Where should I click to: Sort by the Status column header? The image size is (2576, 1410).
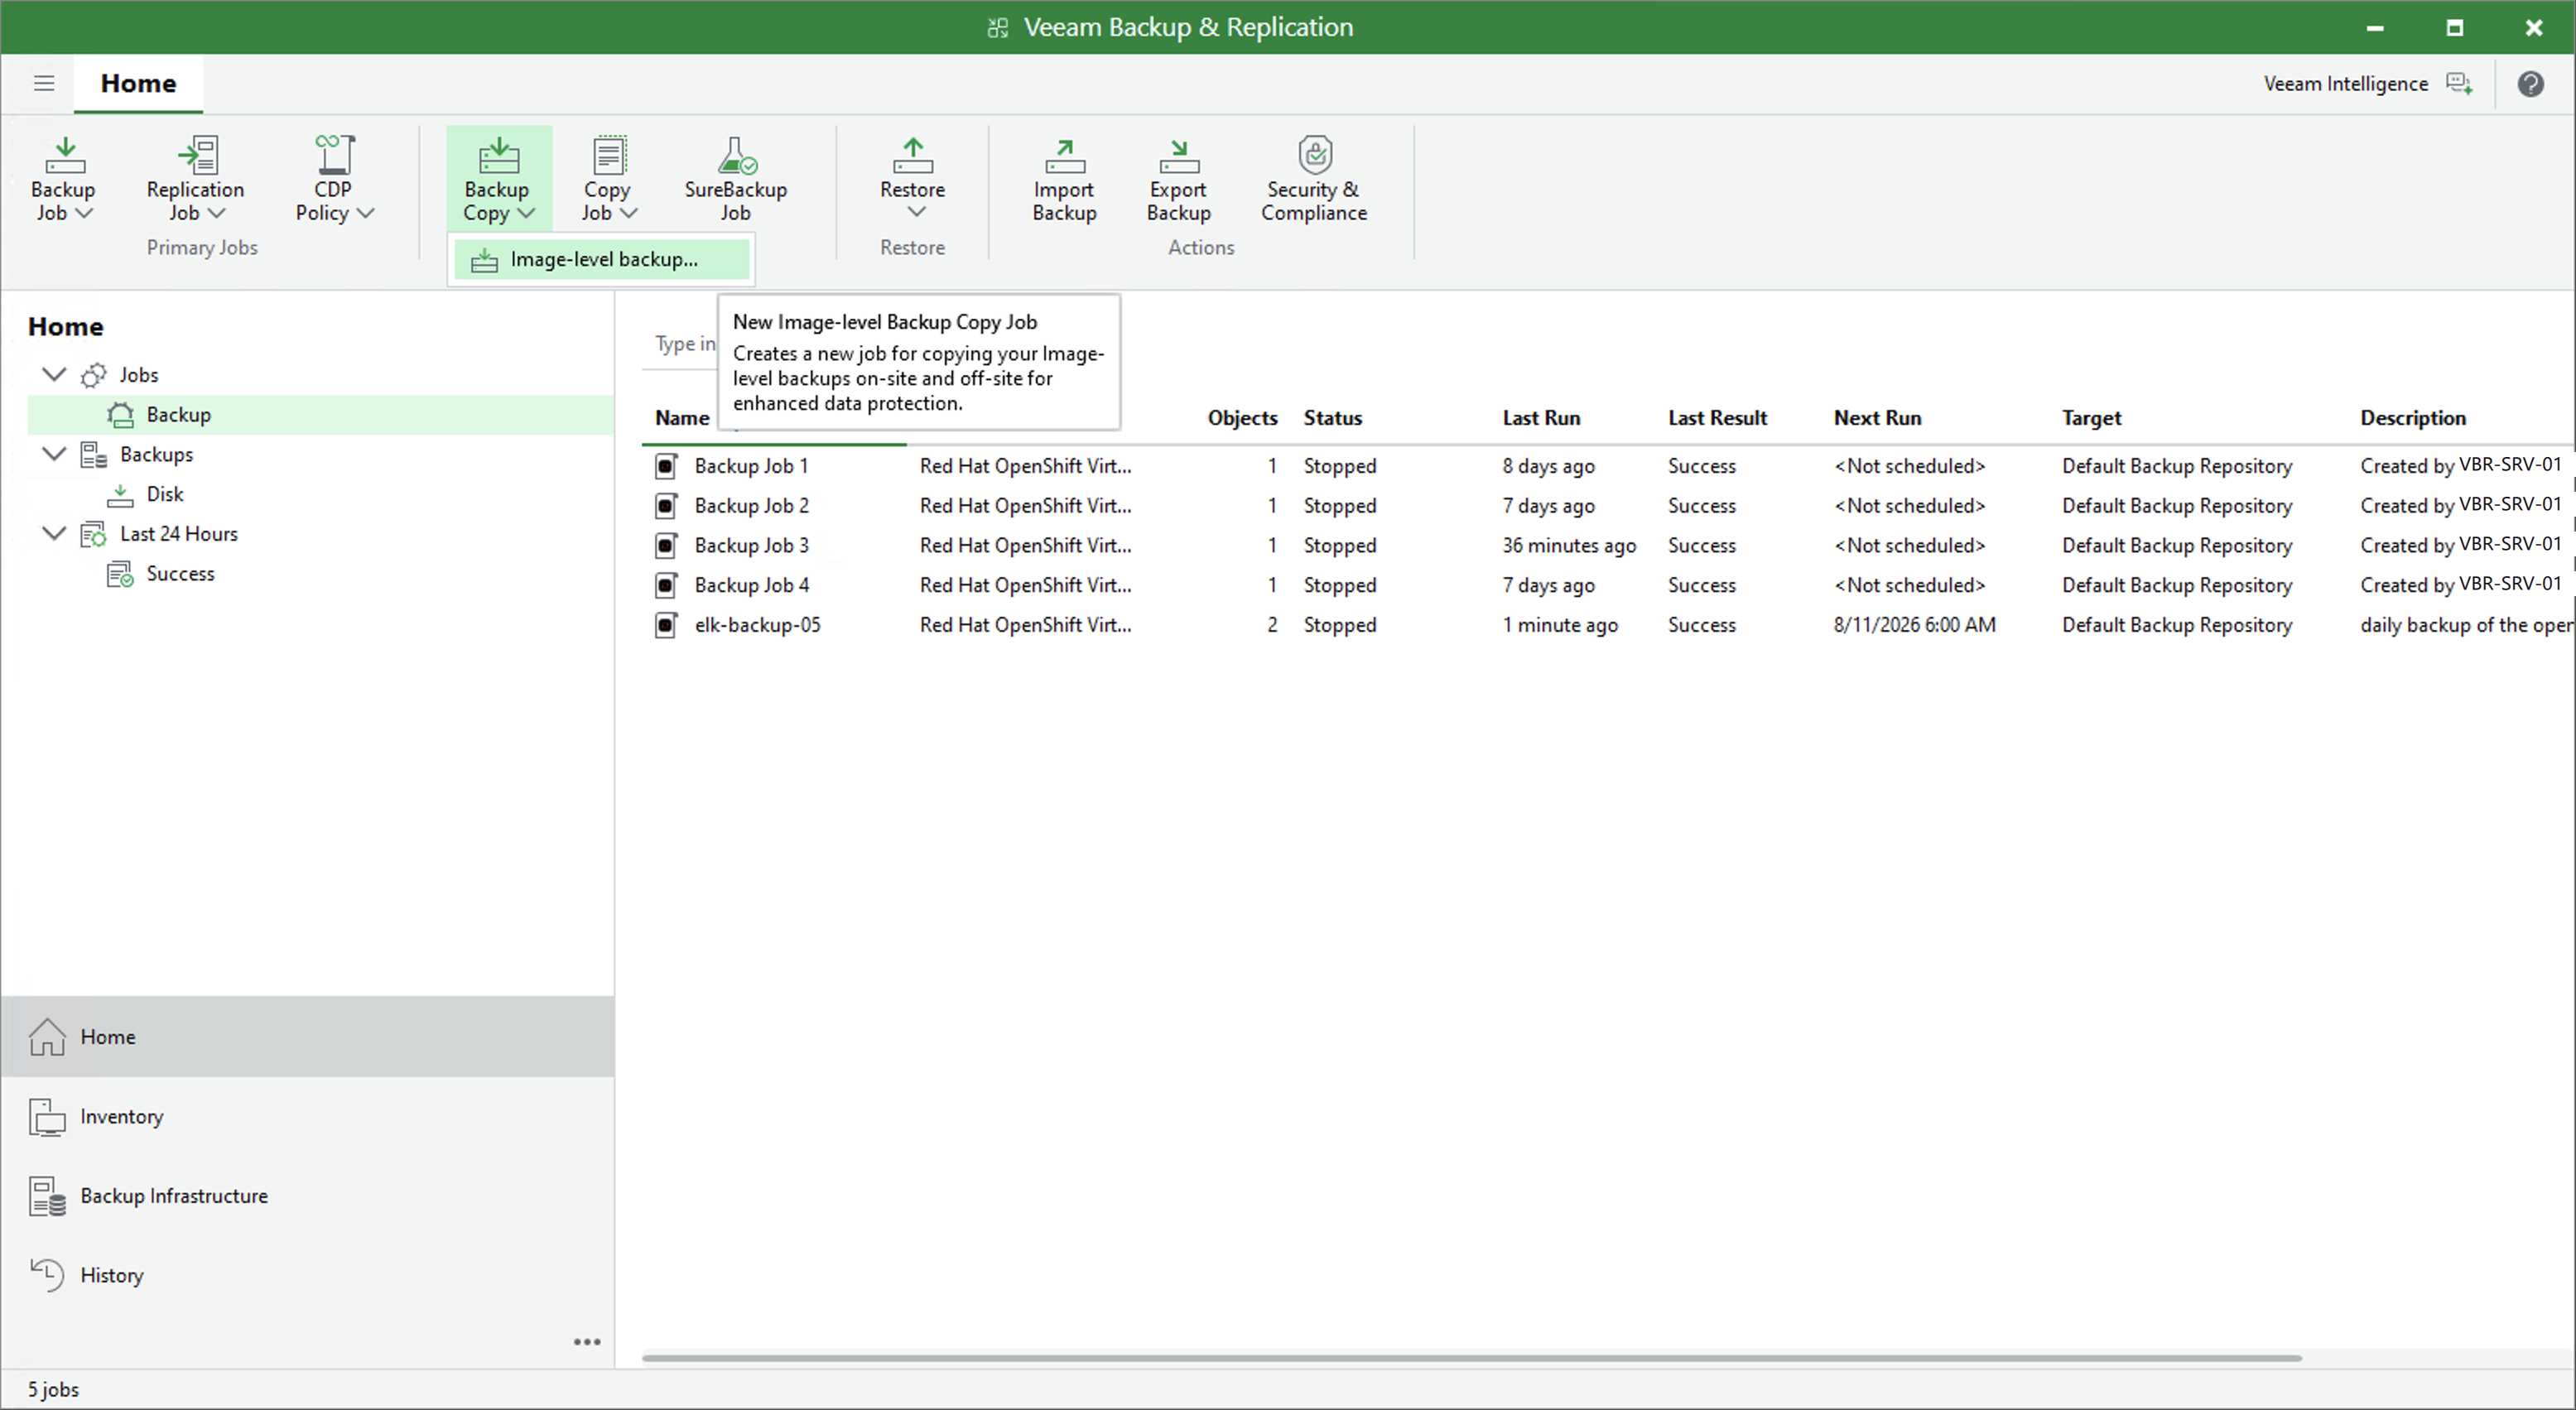pos(1332,418)
